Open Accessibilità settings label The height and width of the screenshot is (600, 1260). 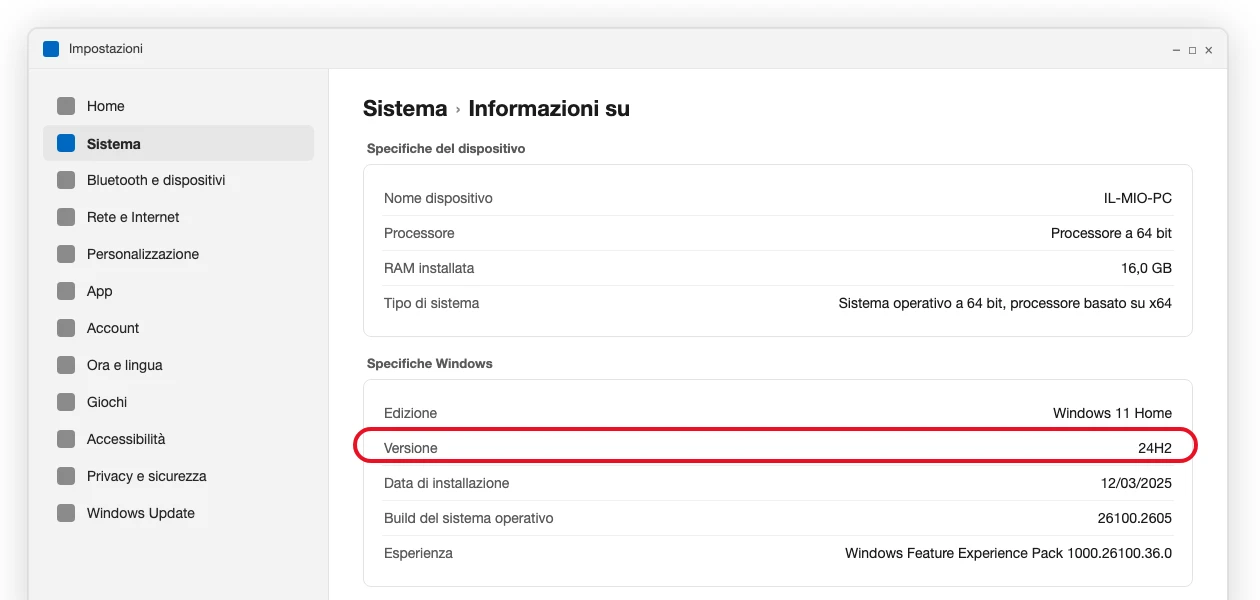pos(126,439)
